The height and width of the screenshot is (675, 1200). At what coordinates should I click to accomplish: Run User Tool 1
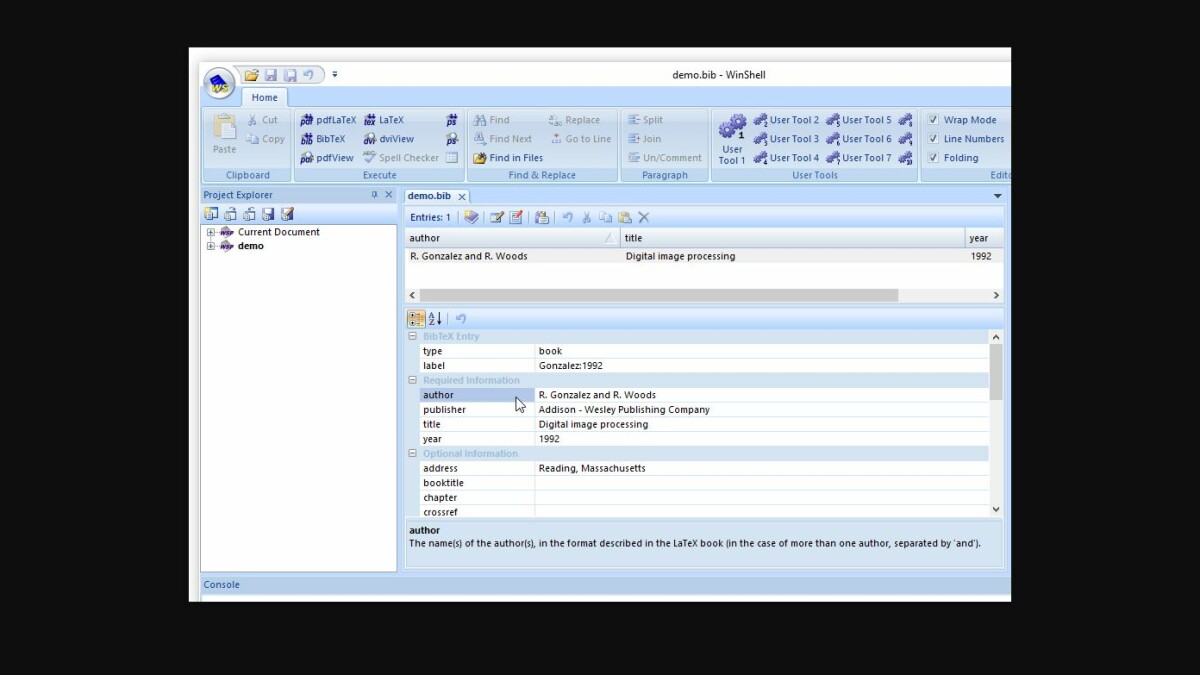732,139
